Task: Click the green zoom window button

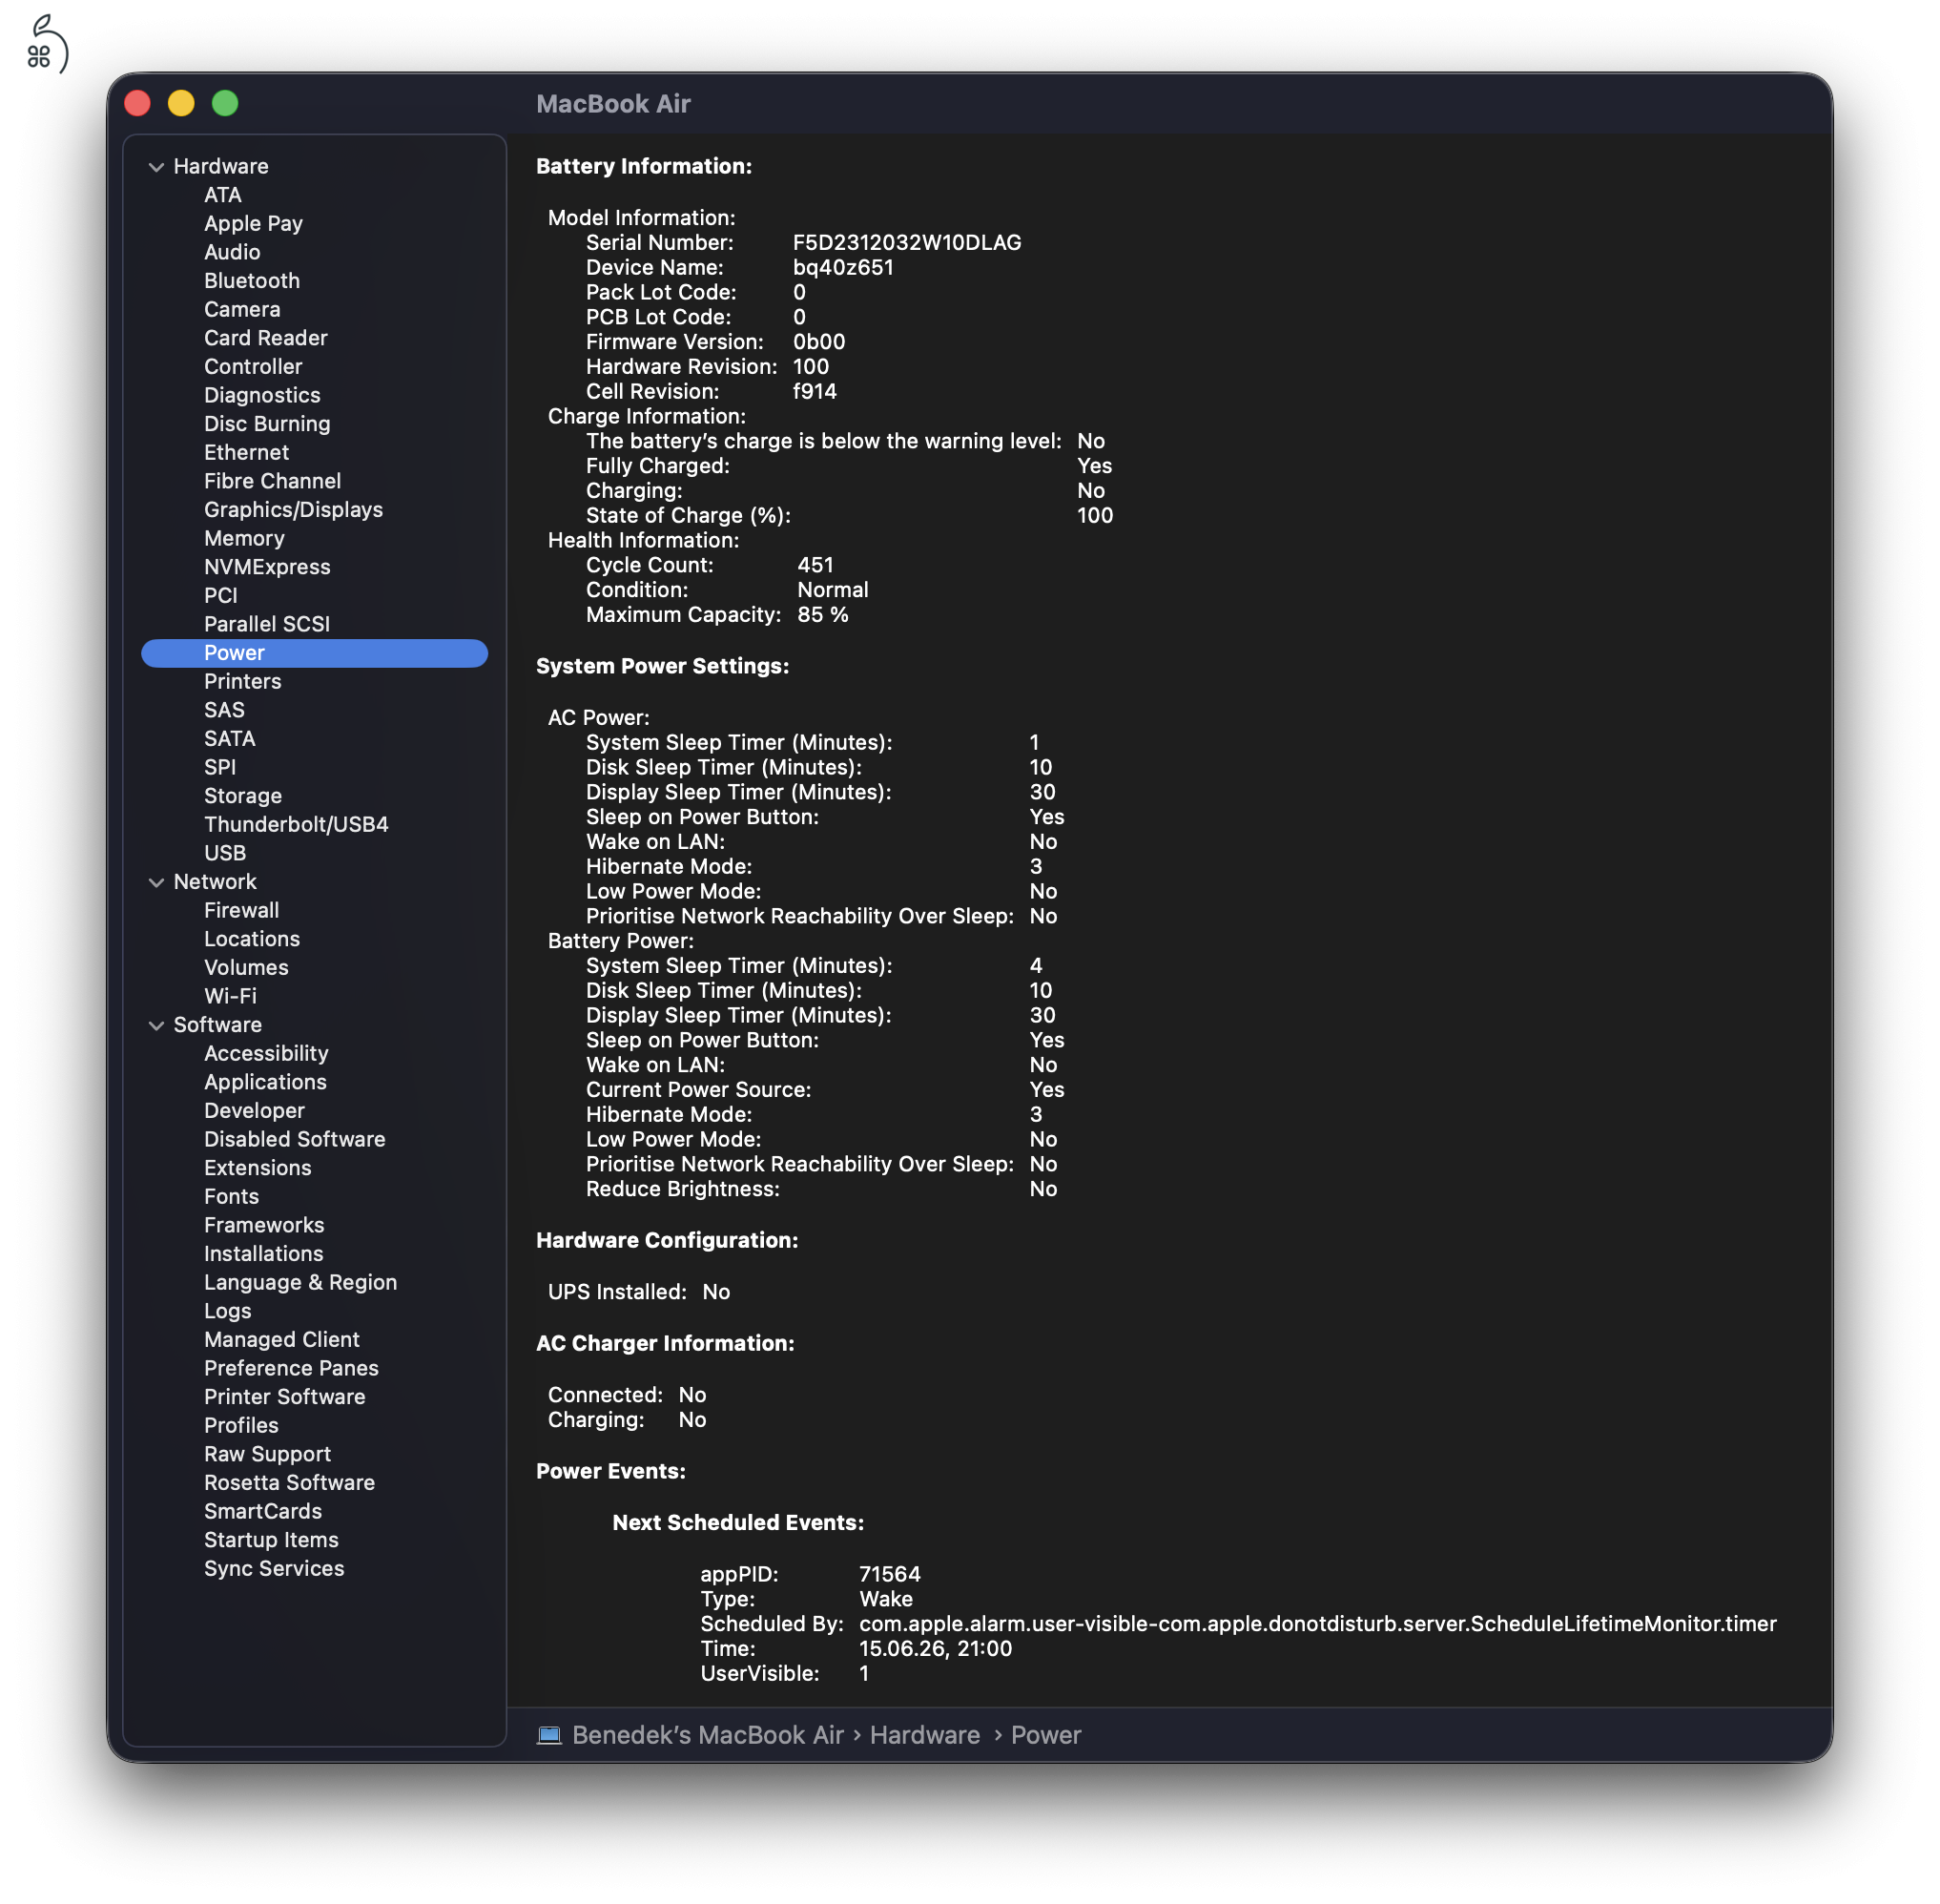Action: (x=225, y=103)
